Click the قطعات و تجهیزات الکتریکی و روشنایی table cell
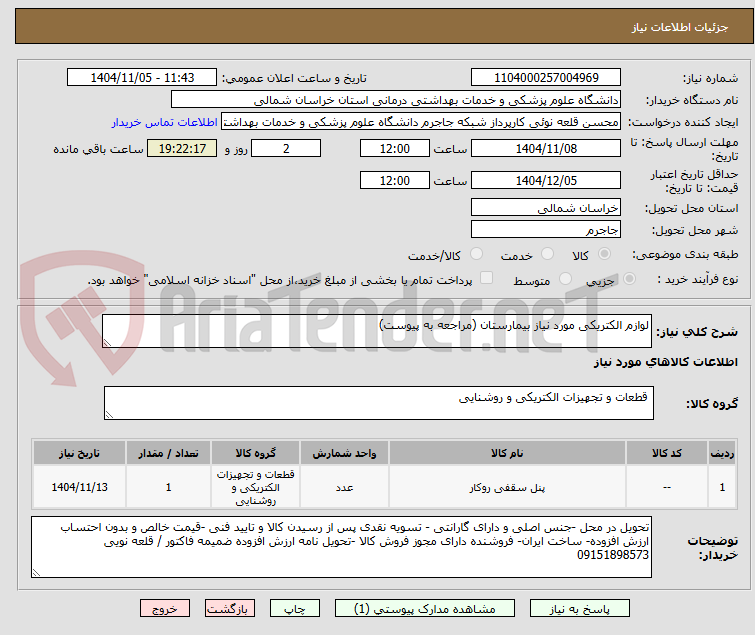 tap(255, 487)
